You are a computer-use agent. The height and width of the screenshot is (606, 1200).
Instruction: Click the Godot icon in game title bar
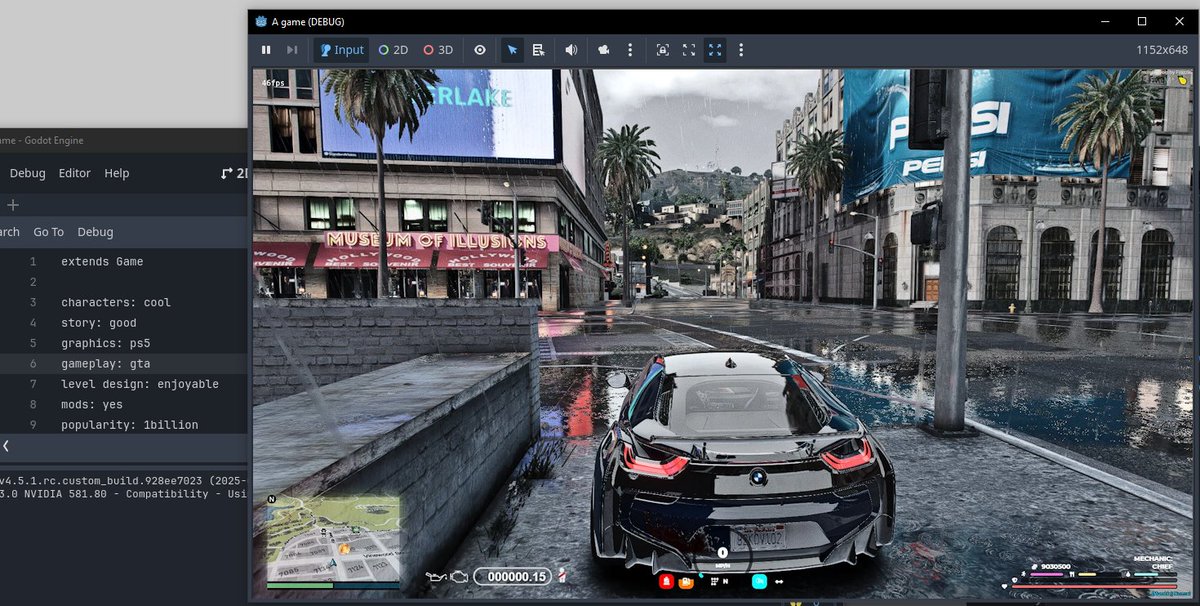click(261, 21)
